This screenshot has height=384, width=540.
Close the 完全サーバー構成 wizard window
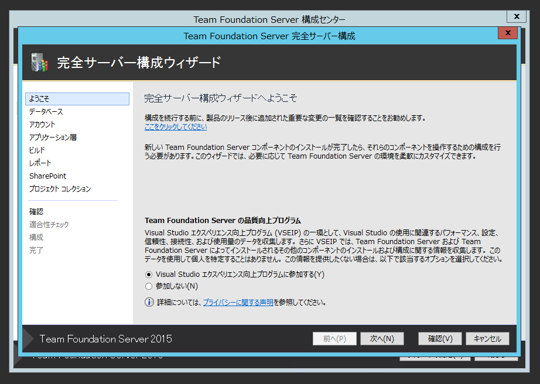click(508, 33)
